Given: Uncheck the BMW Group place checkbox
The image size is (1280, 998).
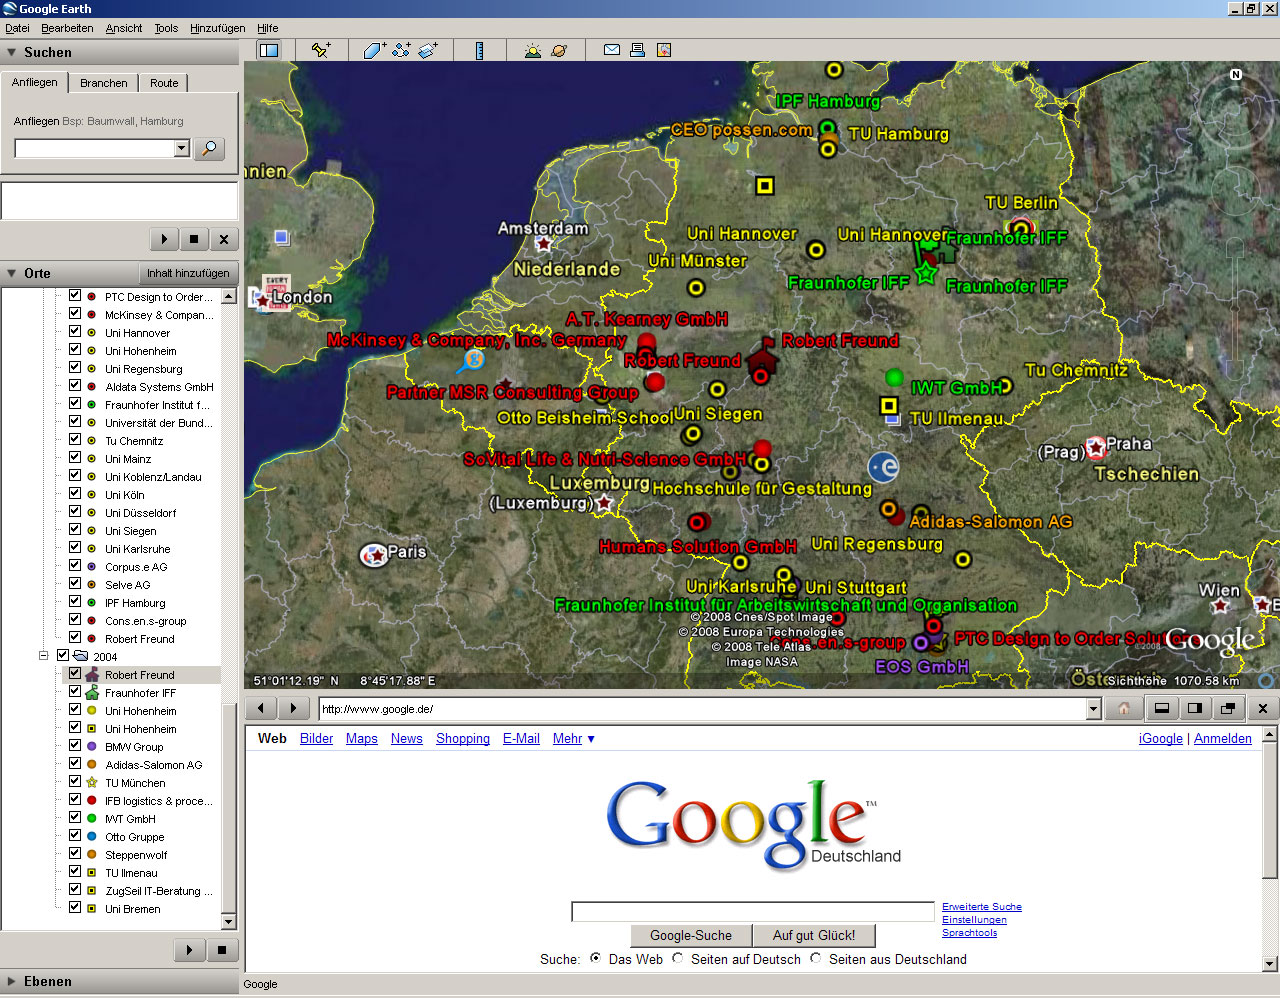Looking at the screenshot, I should coord(75,746).
